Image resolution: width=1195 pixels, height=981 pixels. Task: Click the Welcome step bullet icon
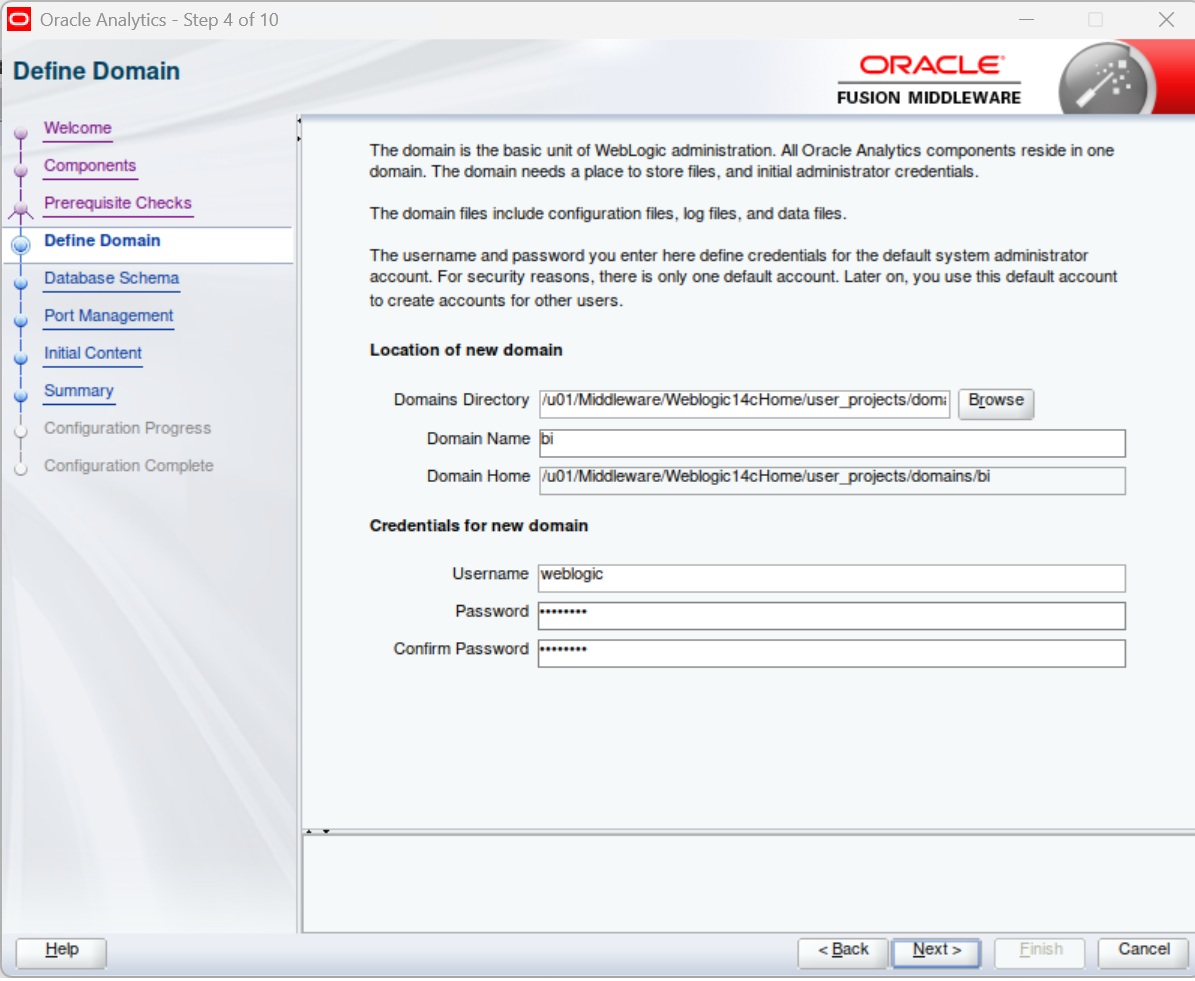coord(21,133)
